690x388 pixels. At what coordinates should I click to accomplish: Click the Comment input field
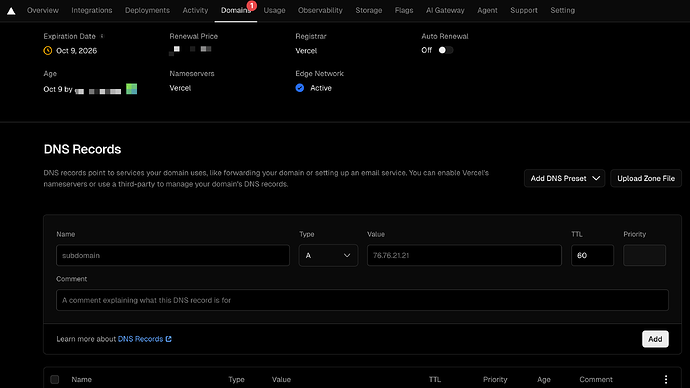point(362,300)
